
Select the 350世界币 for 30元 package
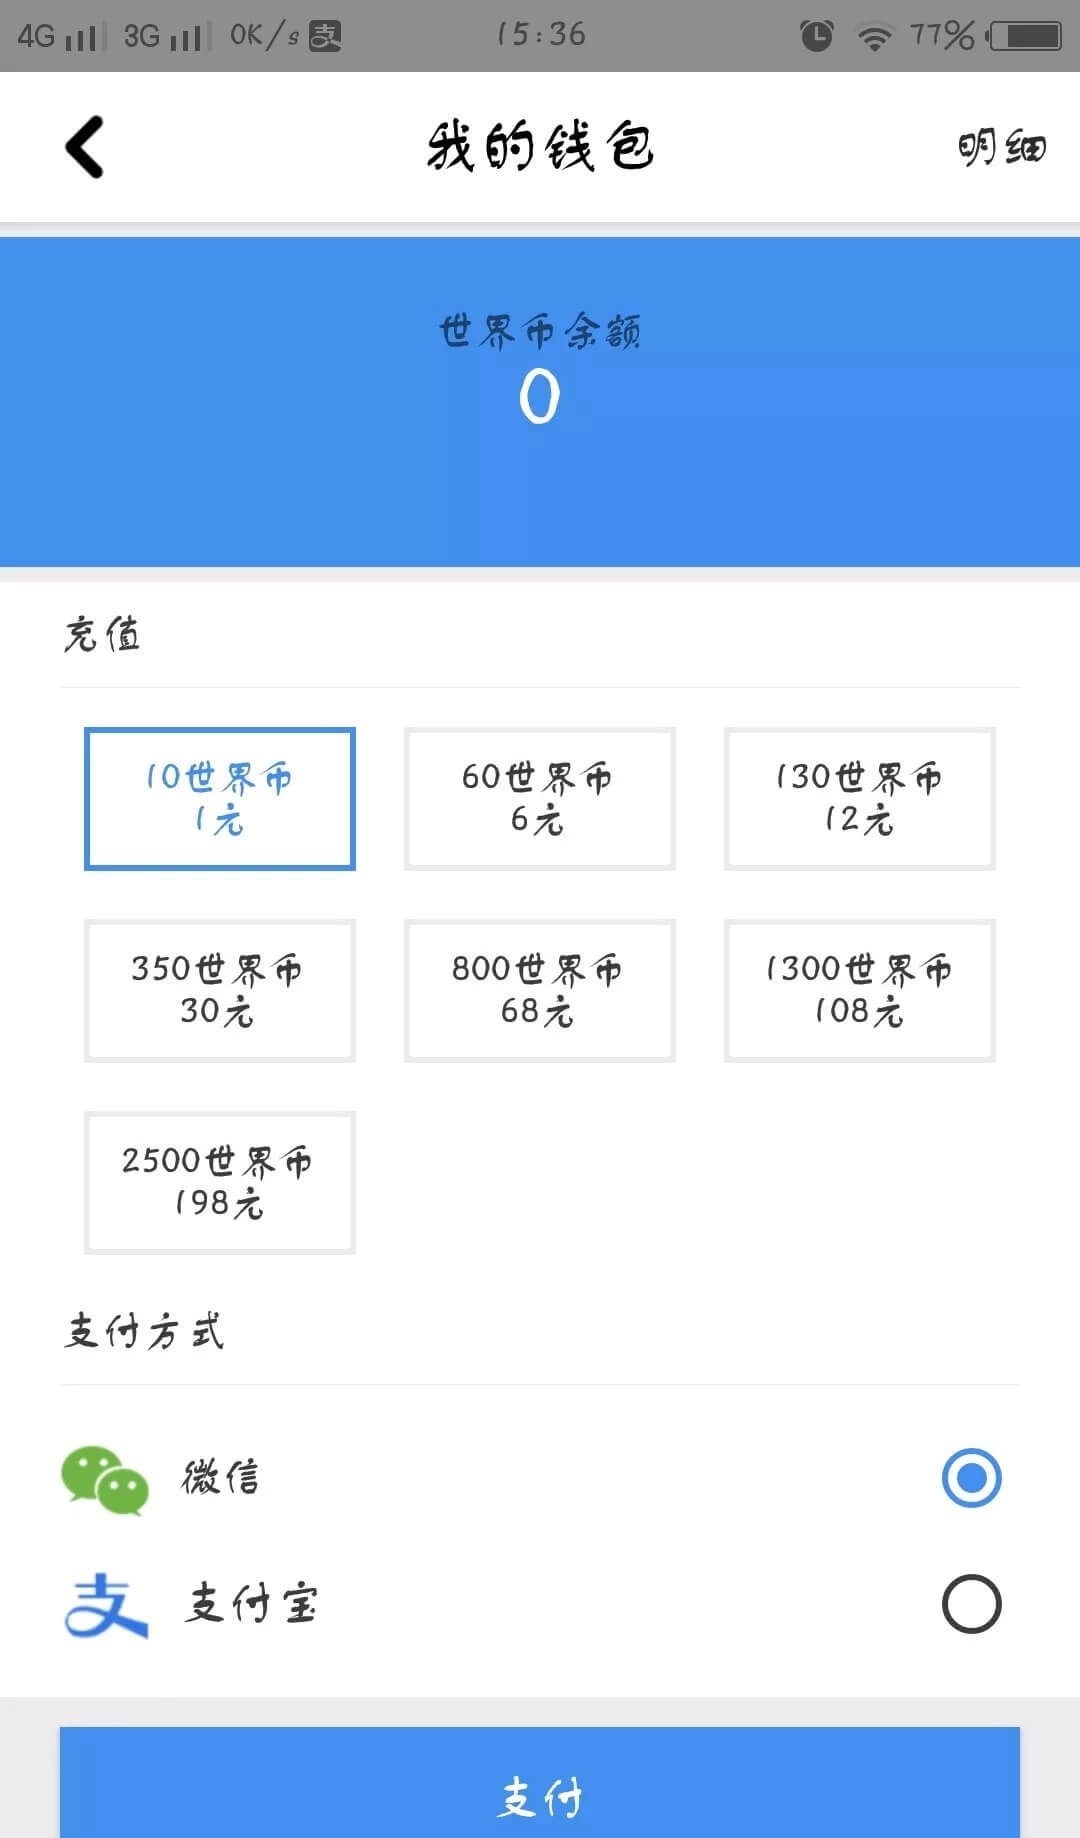coord(220,990)
